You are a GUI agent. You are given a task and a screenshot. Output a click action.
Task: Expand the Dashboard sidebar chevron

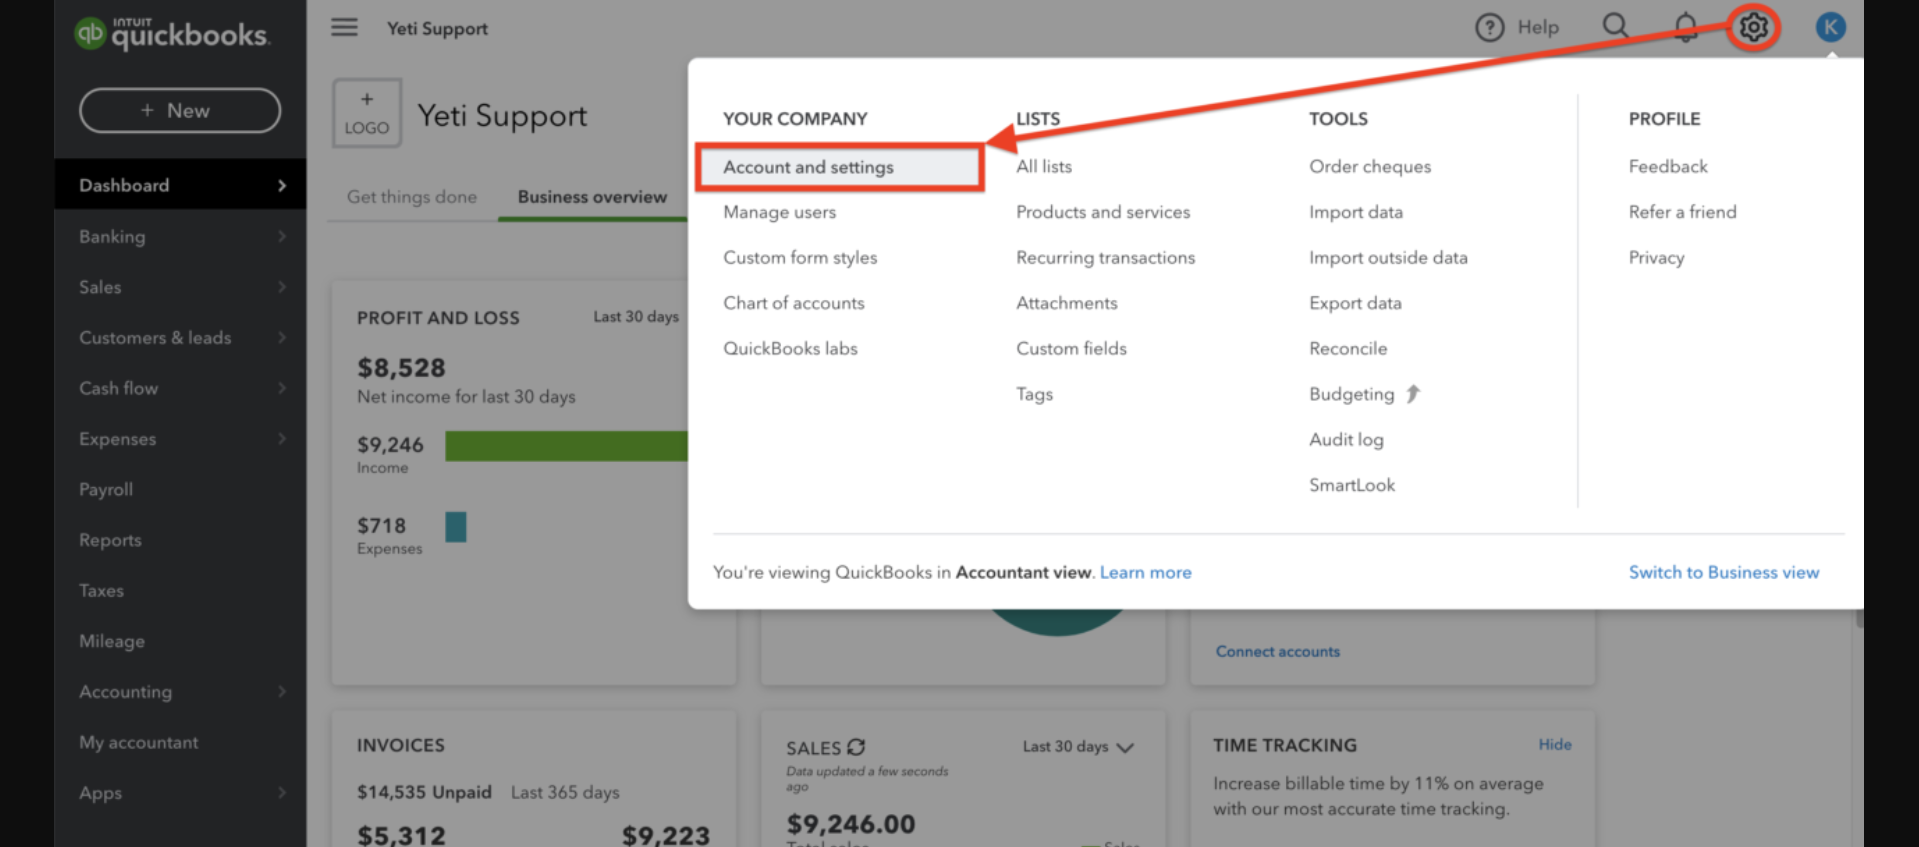(282, 185)
